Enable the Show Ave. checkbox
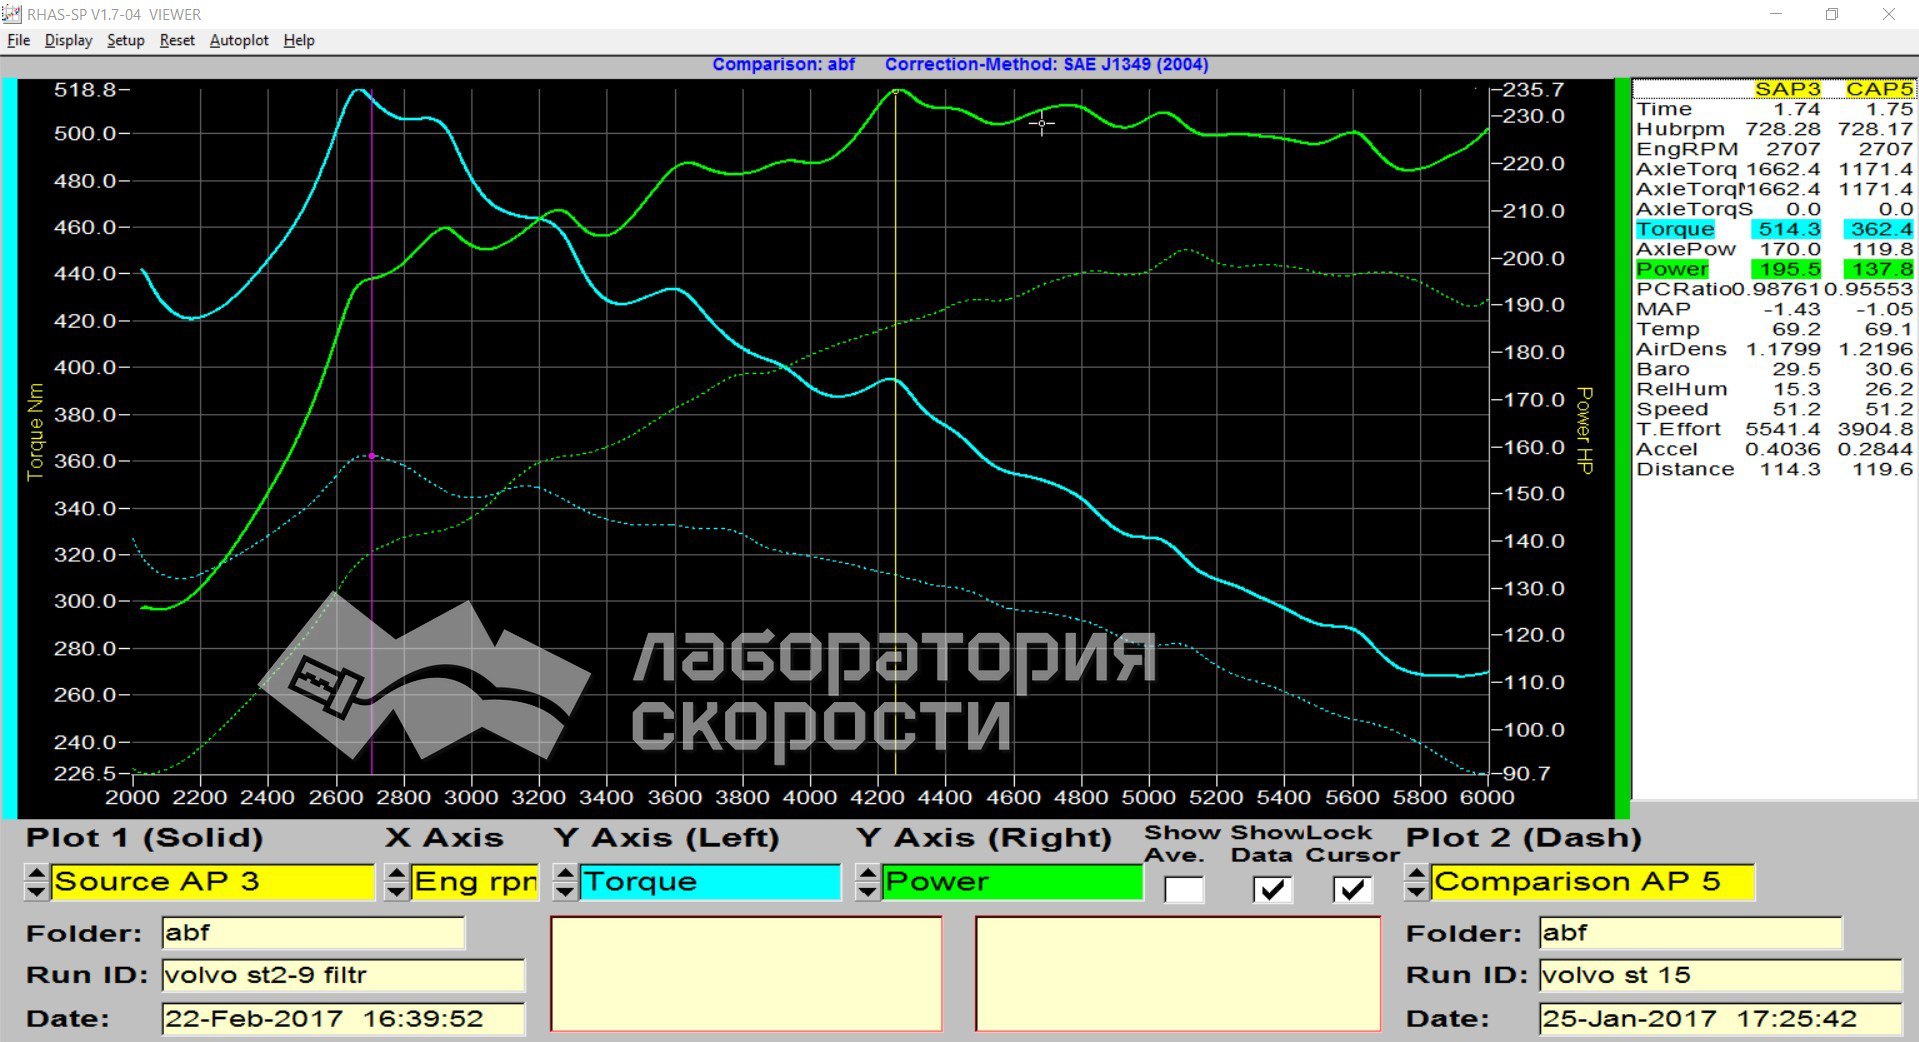 (x=1184, y=889)
